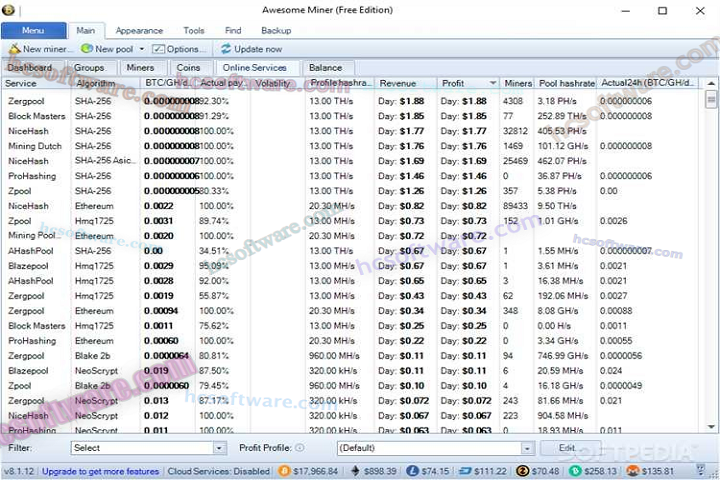Open the blue Menu button
720x480 pixels.
[x=34, y=30]
